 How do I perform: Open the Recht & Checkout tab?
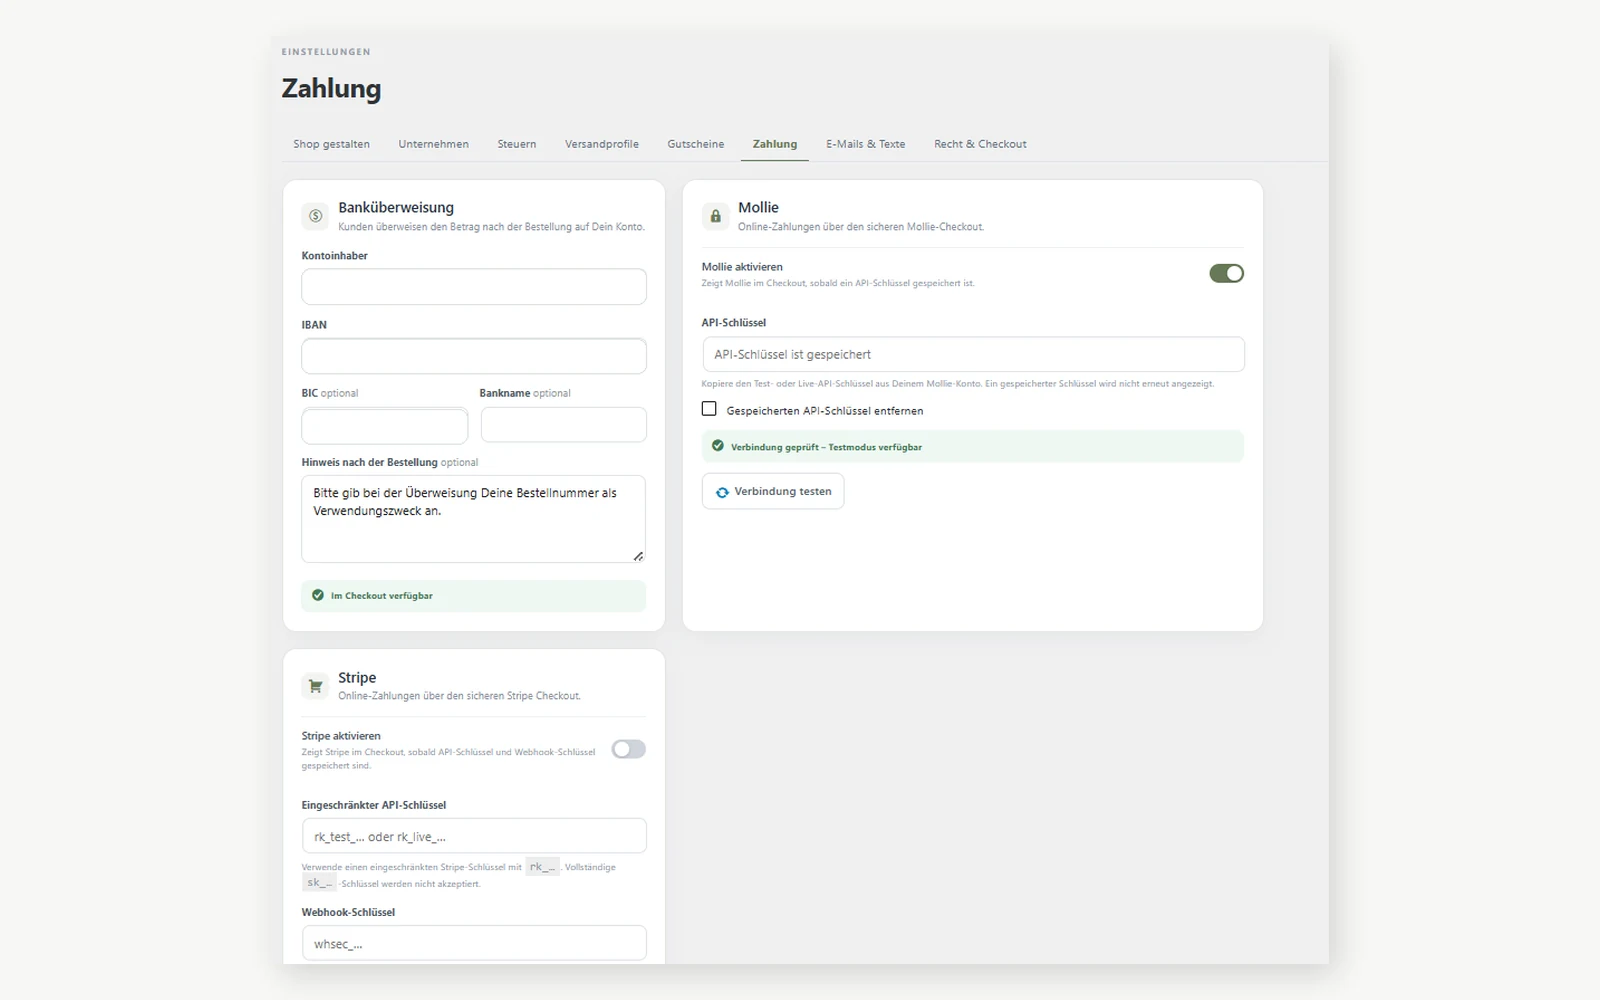point(980,144)
